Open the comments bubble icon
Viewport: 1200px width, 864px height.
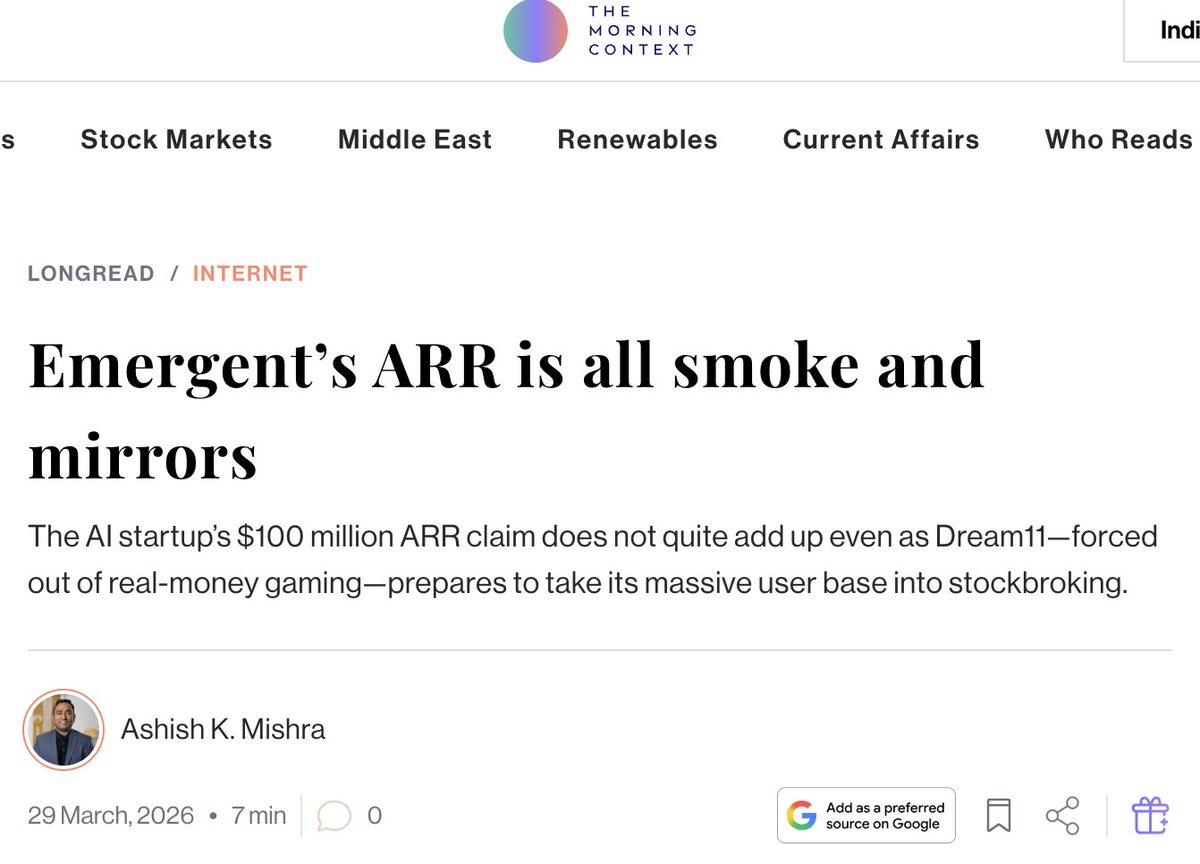click(334, 816)
